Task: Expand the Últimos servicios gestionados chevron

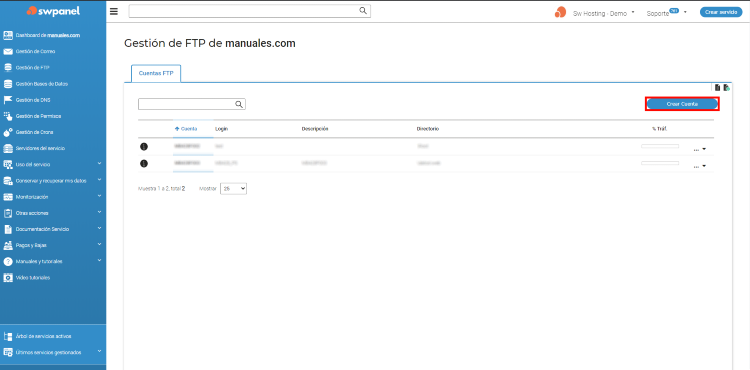Action: (99, 352)
